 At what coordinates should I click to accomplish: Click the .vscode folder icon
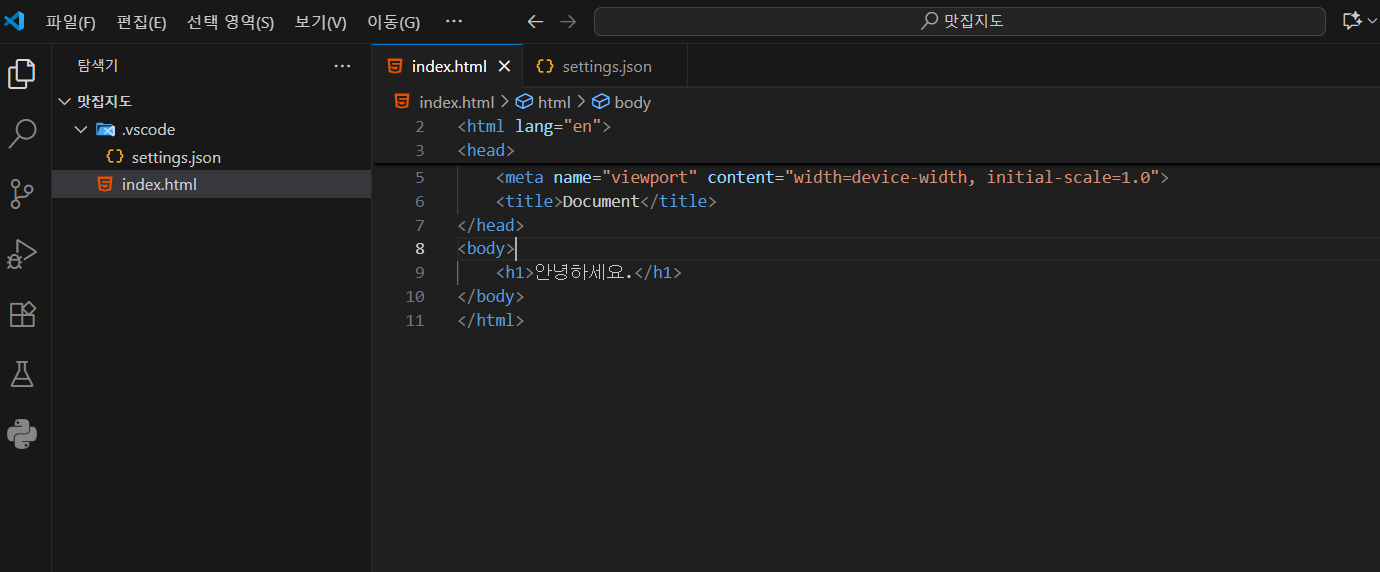106,129
